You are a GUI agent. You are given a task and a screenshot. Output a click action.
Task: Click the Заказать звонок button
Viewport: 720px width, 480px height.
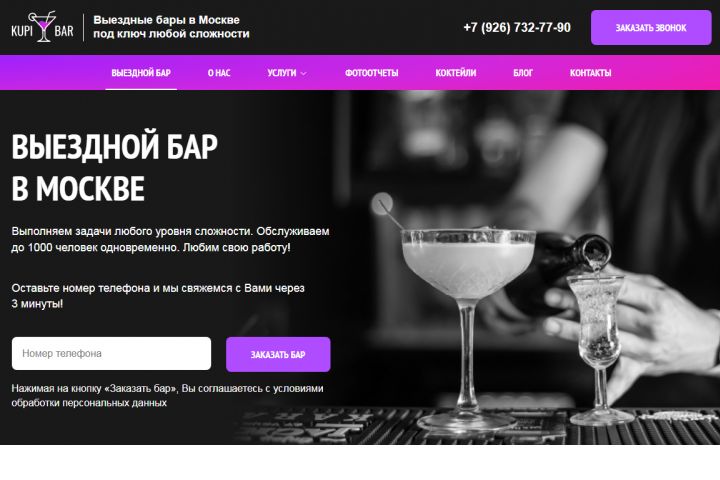pyautogui.click(x=651, y=28)
